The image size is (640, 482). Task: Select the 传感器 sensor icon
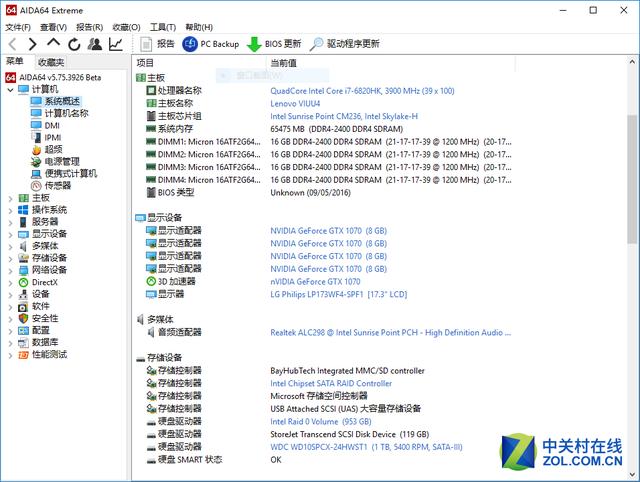36,186
